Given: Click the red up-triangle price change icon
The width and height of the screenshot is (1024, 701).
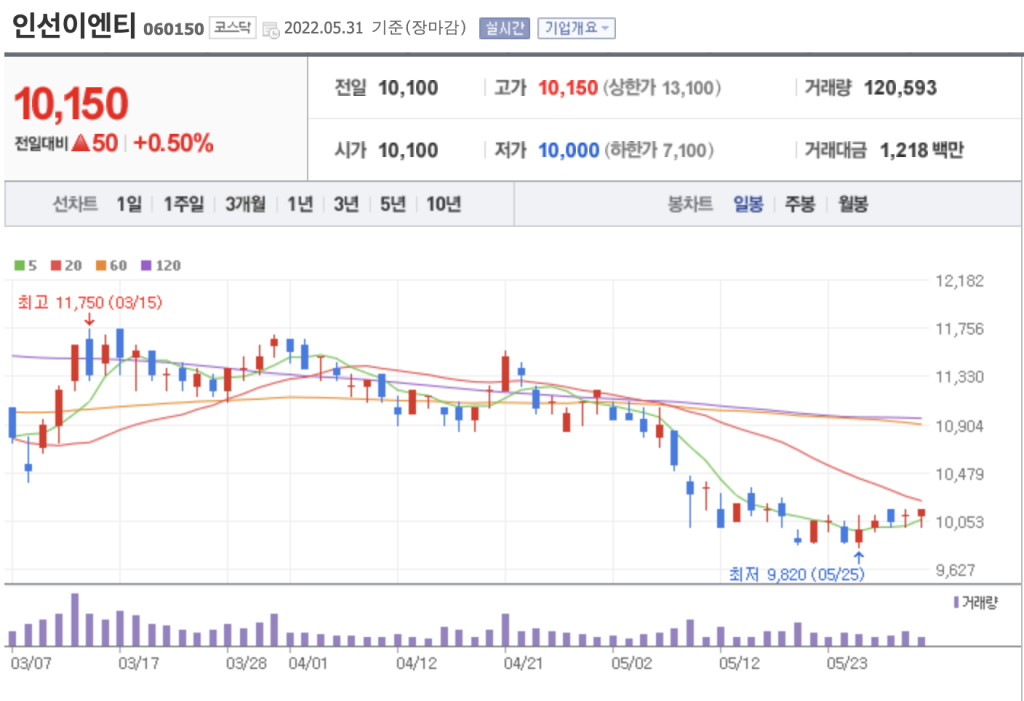Looking at the screenshot, I should click(x=79, y=143).
